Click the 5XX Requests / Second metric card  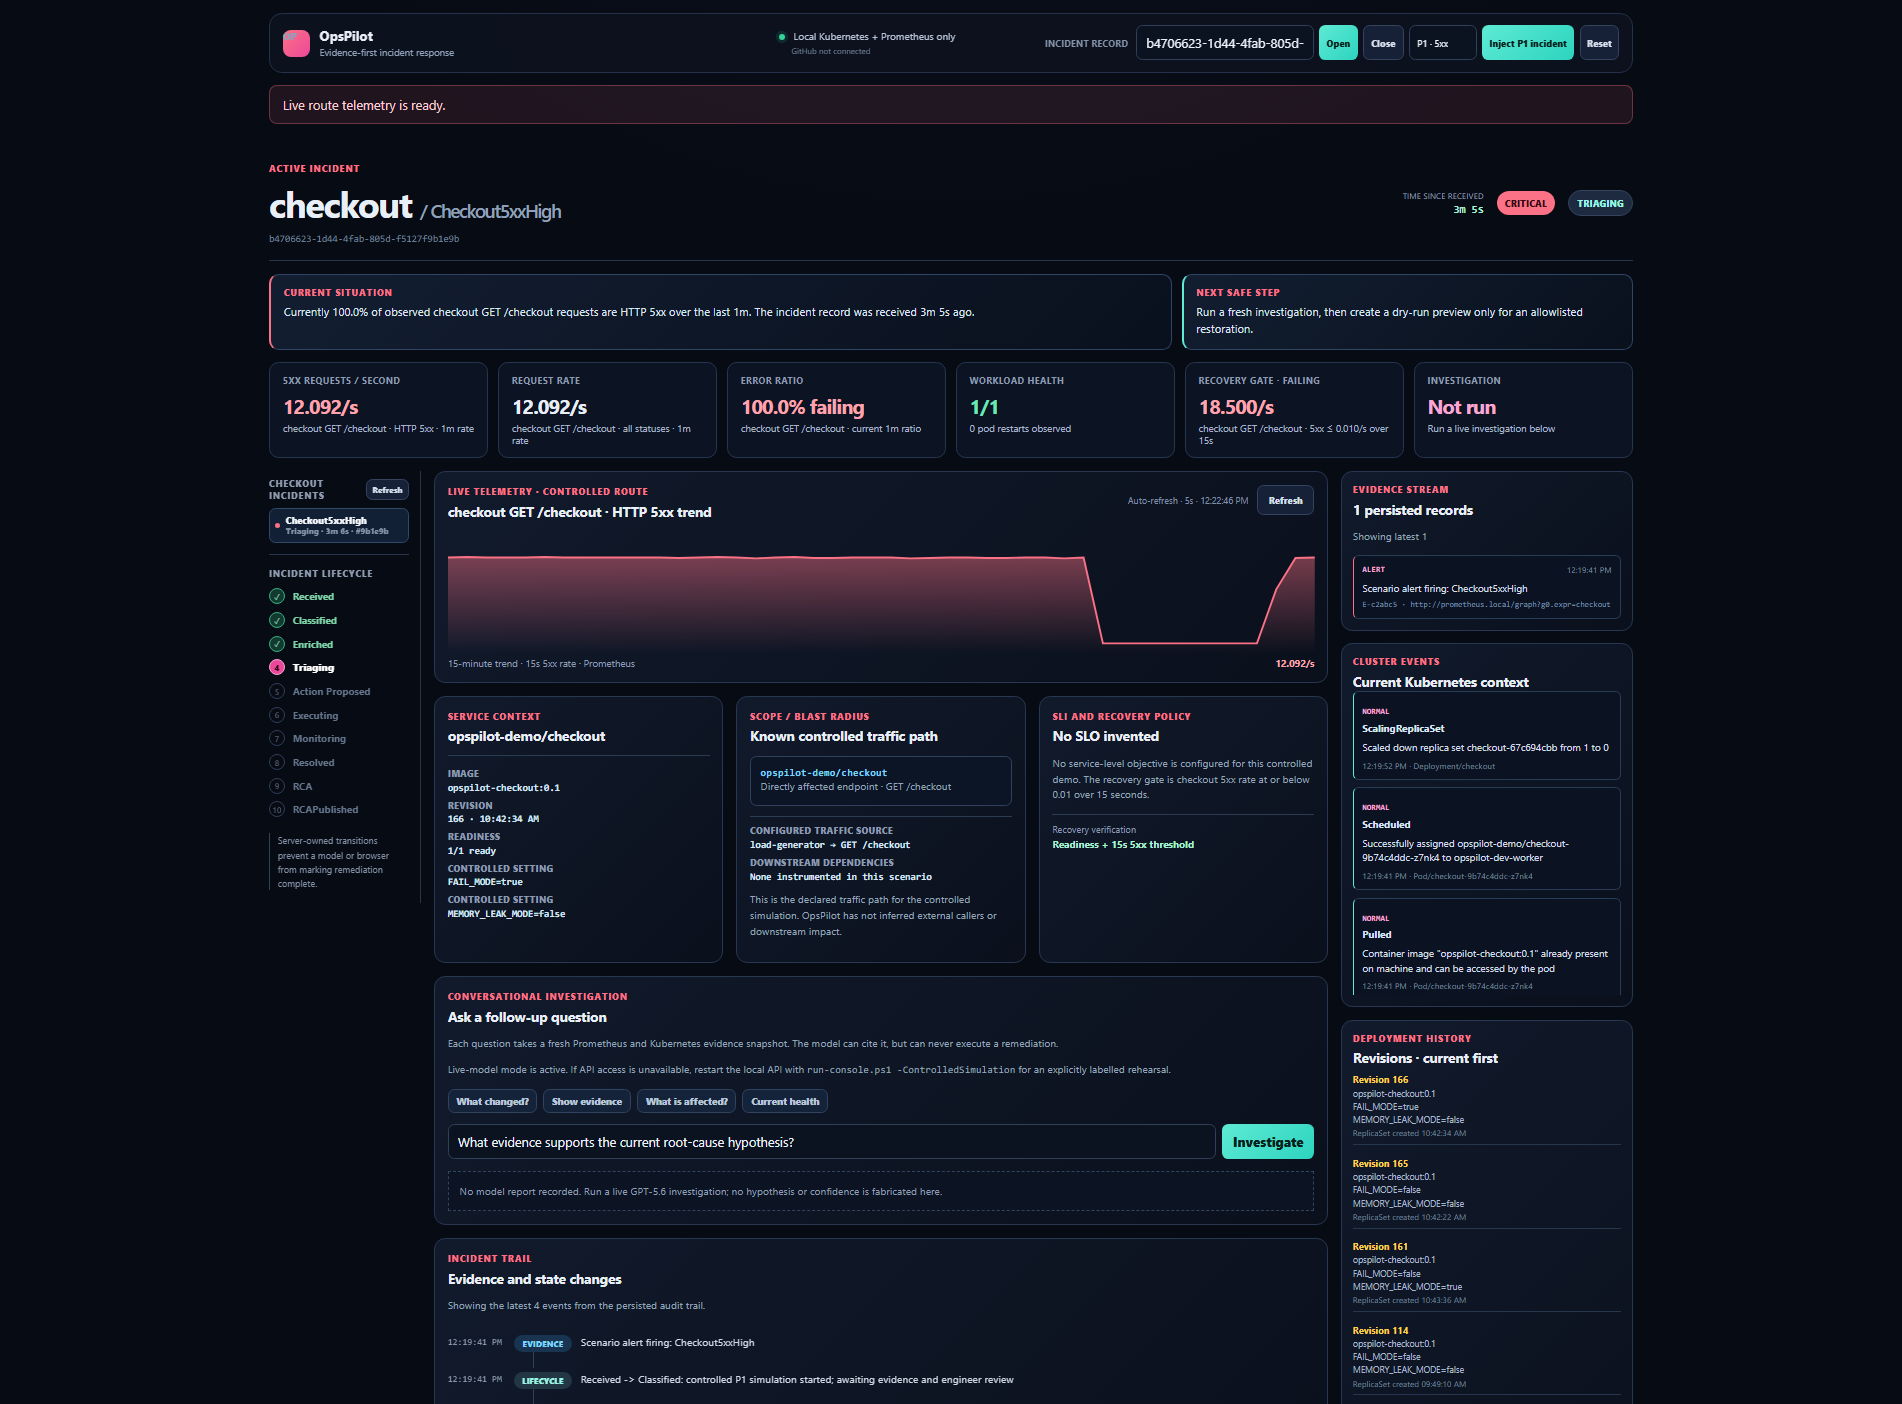[x=378, y=410]
